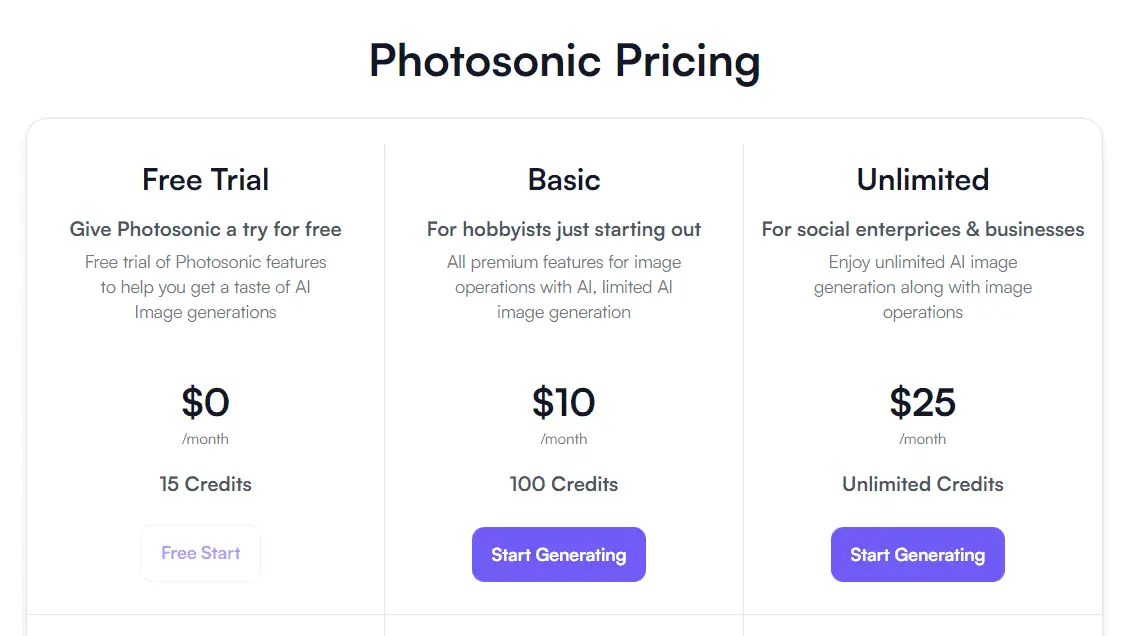Click Start Generating under the Basic plan

[x=558, y=554]
